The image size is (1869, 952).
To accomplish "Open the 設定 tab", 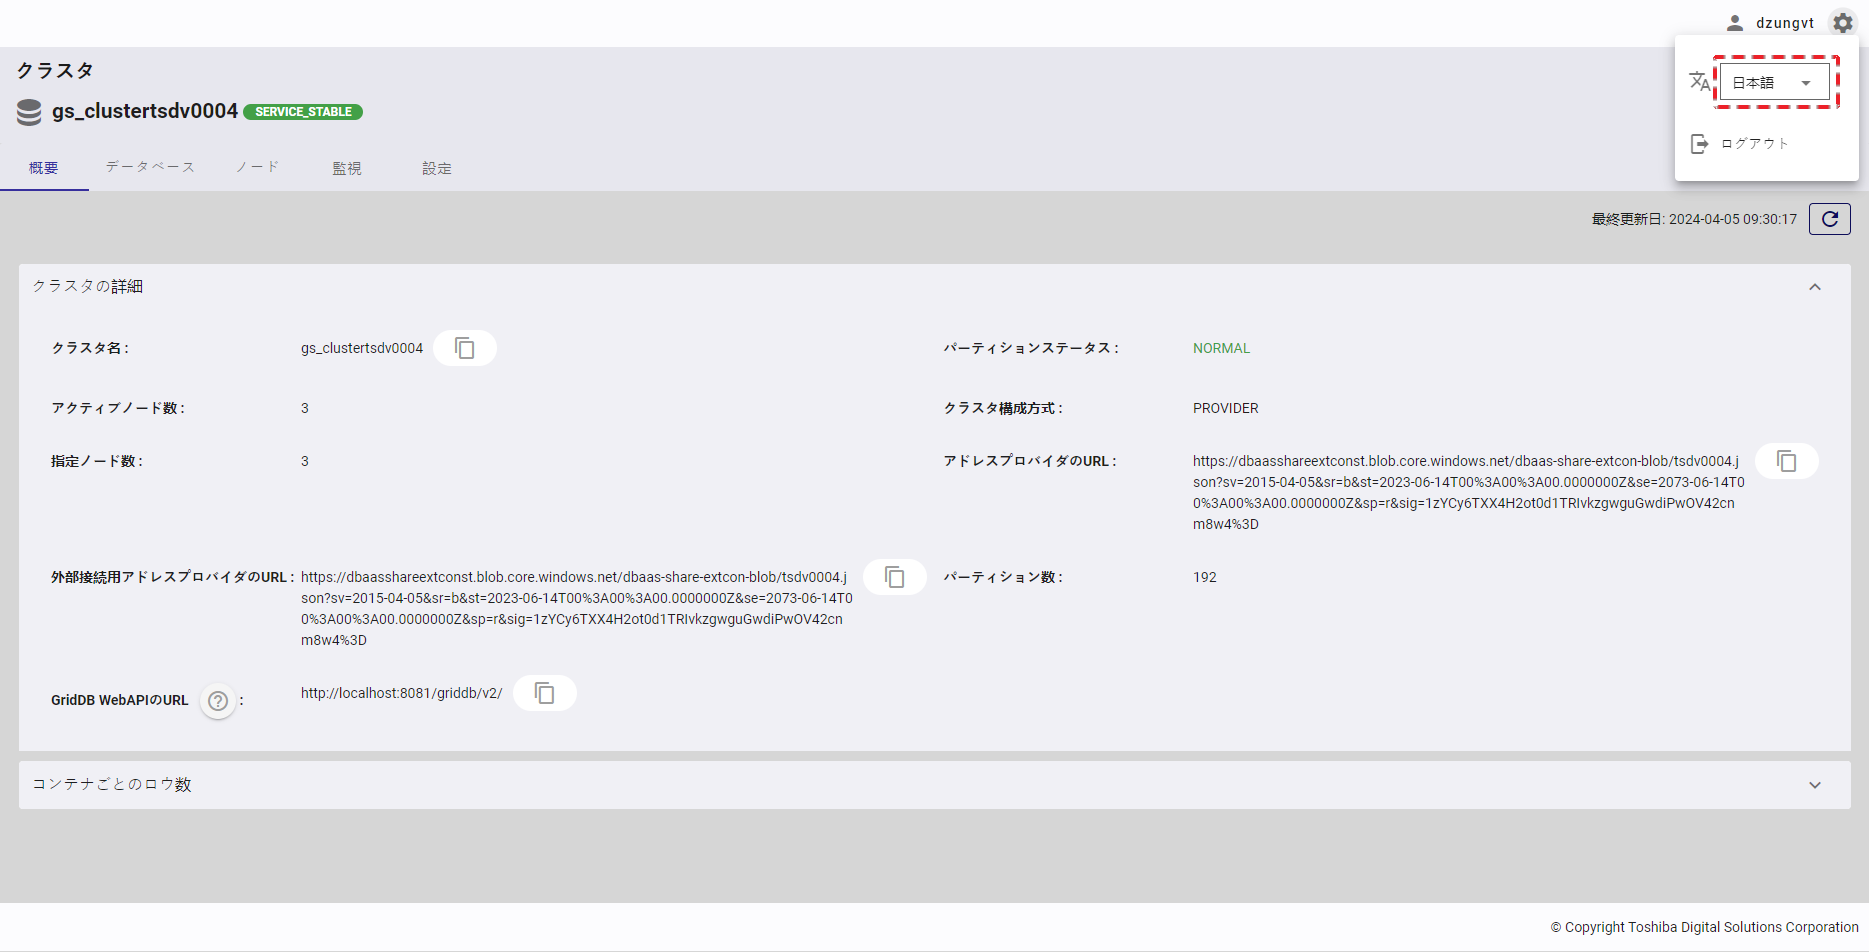I will 437,168.
